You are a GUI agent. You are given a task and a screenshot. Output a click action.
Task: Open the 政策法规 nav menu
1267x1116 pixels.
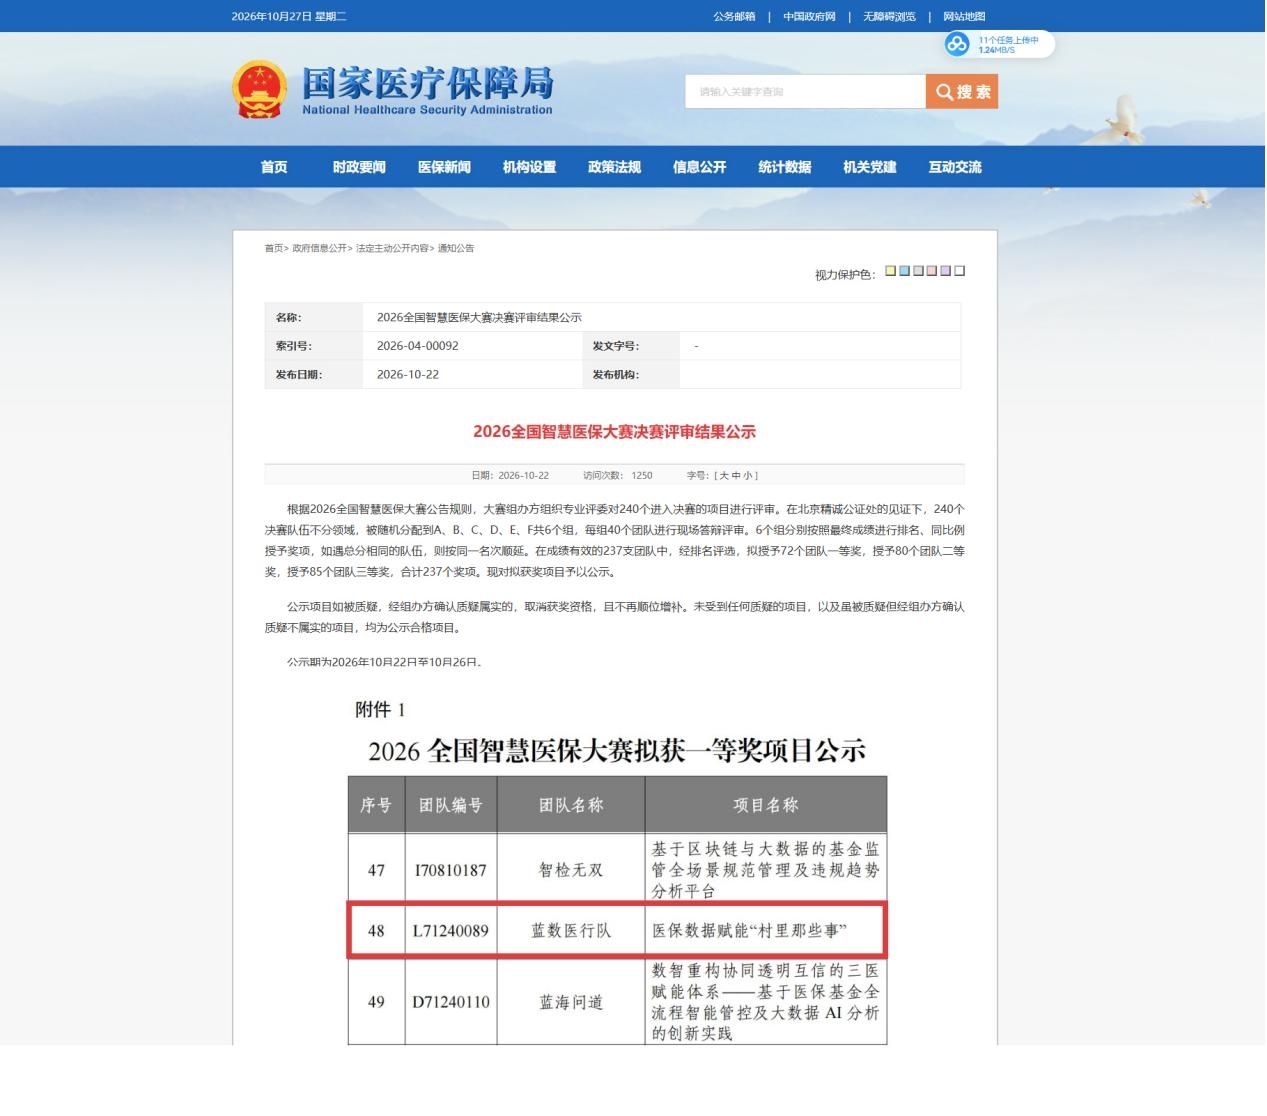point(614,167)
